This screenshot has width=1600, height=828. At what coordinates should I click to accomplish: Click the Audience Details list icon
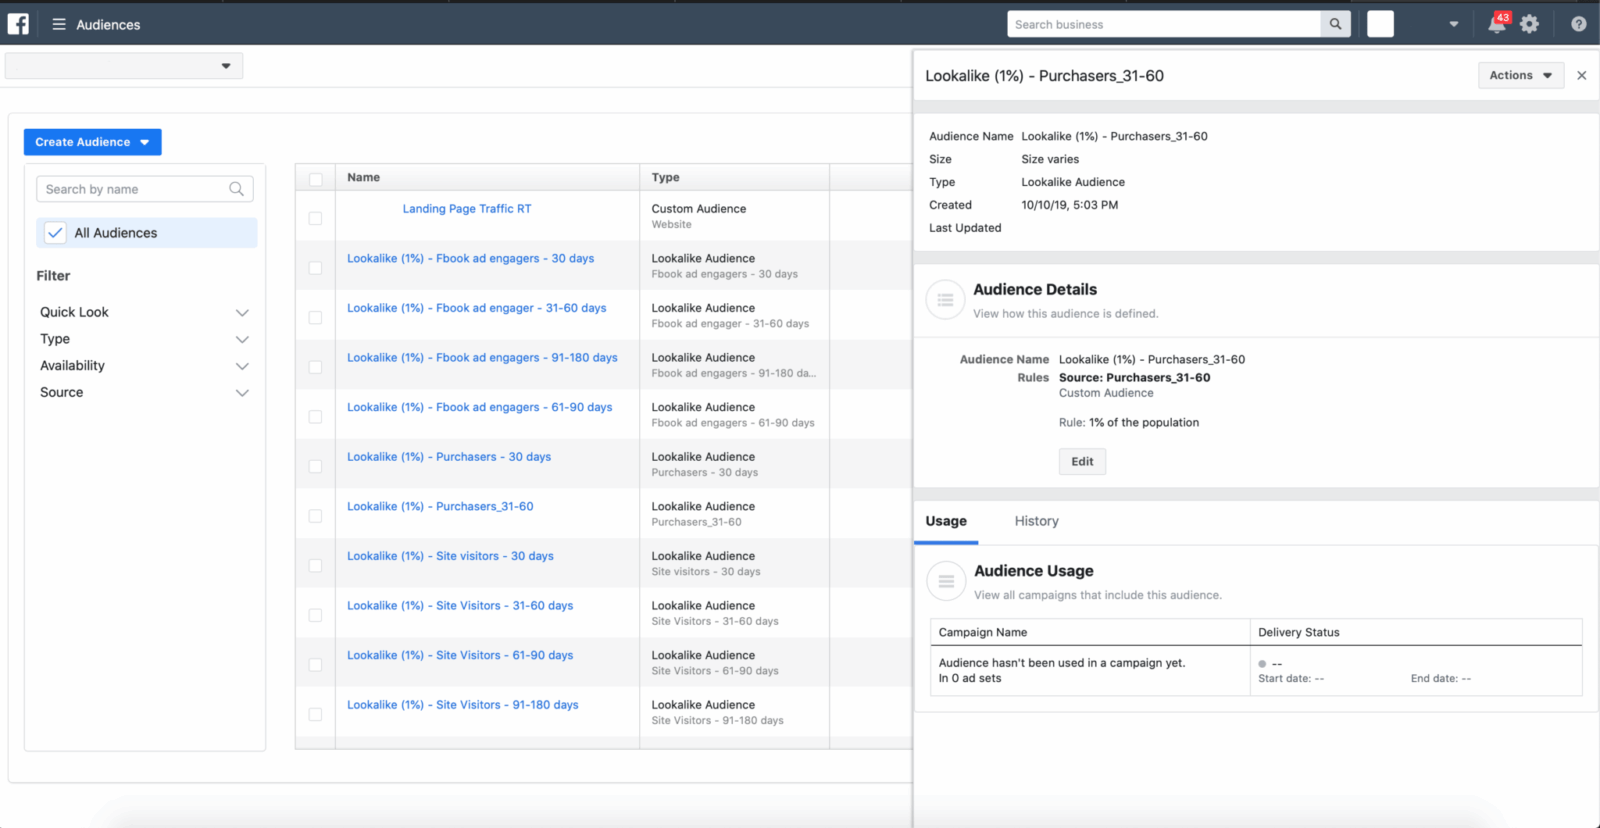[945, 300]
